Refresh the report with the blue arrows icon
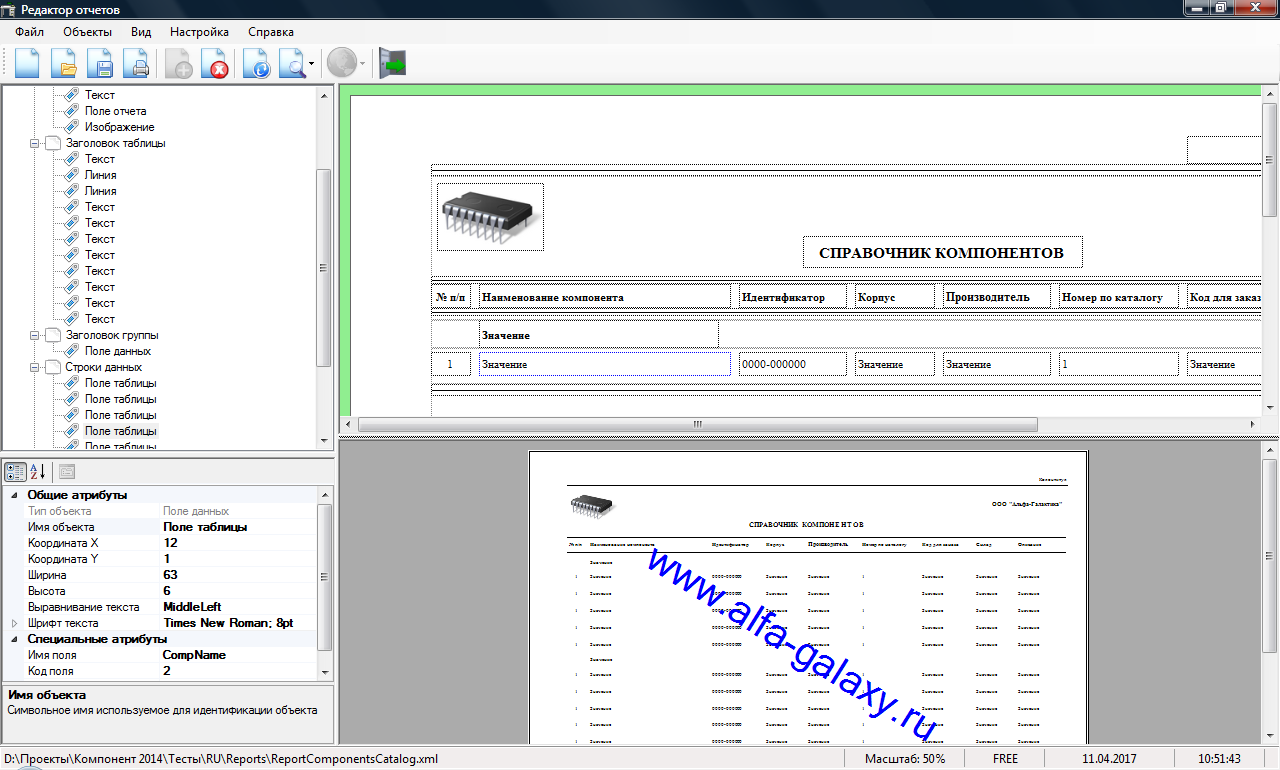Viewport: 1280px width, 770px height. pos(257,65)
